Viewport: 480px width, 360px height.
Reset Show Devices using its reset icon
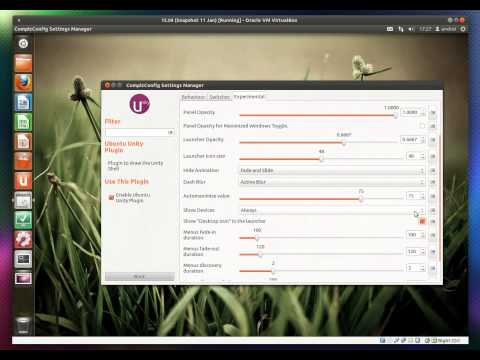pos(433,210)
